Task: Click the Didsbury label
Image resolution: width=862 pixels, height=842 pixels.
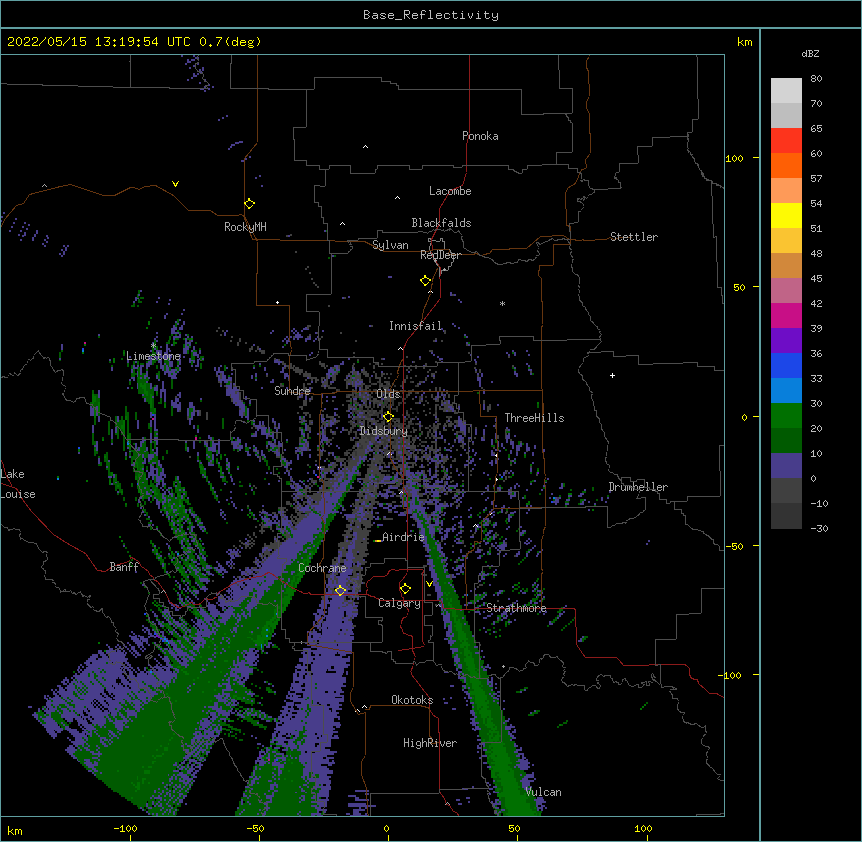Action: coord(383,431)
